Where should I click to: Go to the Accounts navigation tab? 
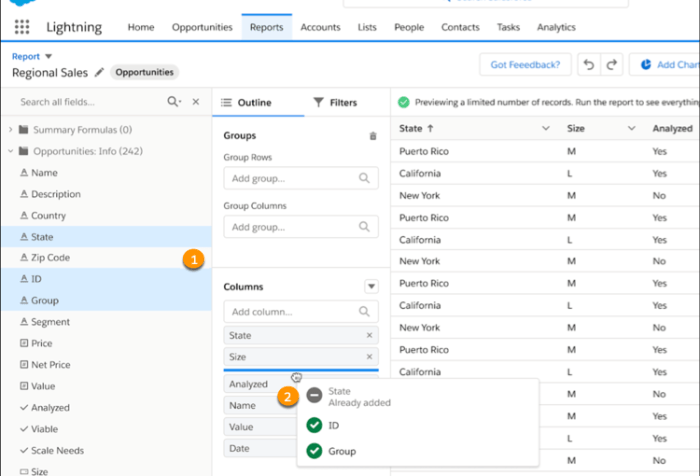[x=320, y=27]
